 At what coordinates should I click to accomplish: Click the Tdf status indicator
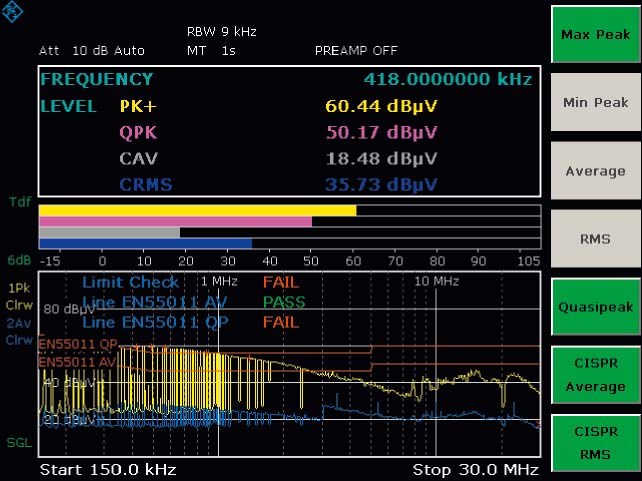point(20,202)
